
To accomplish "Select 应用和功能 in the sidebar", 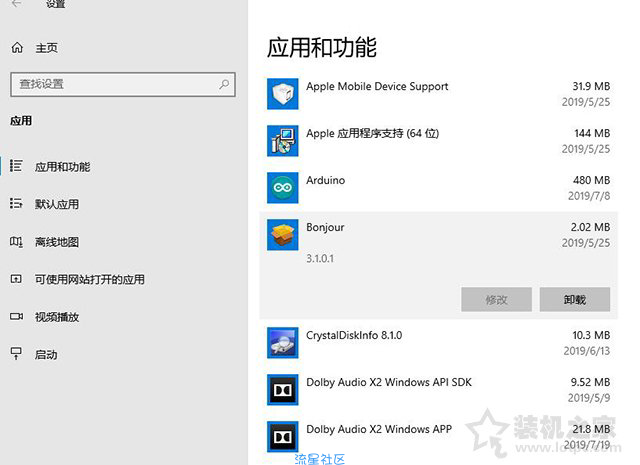I will (62, 167).
